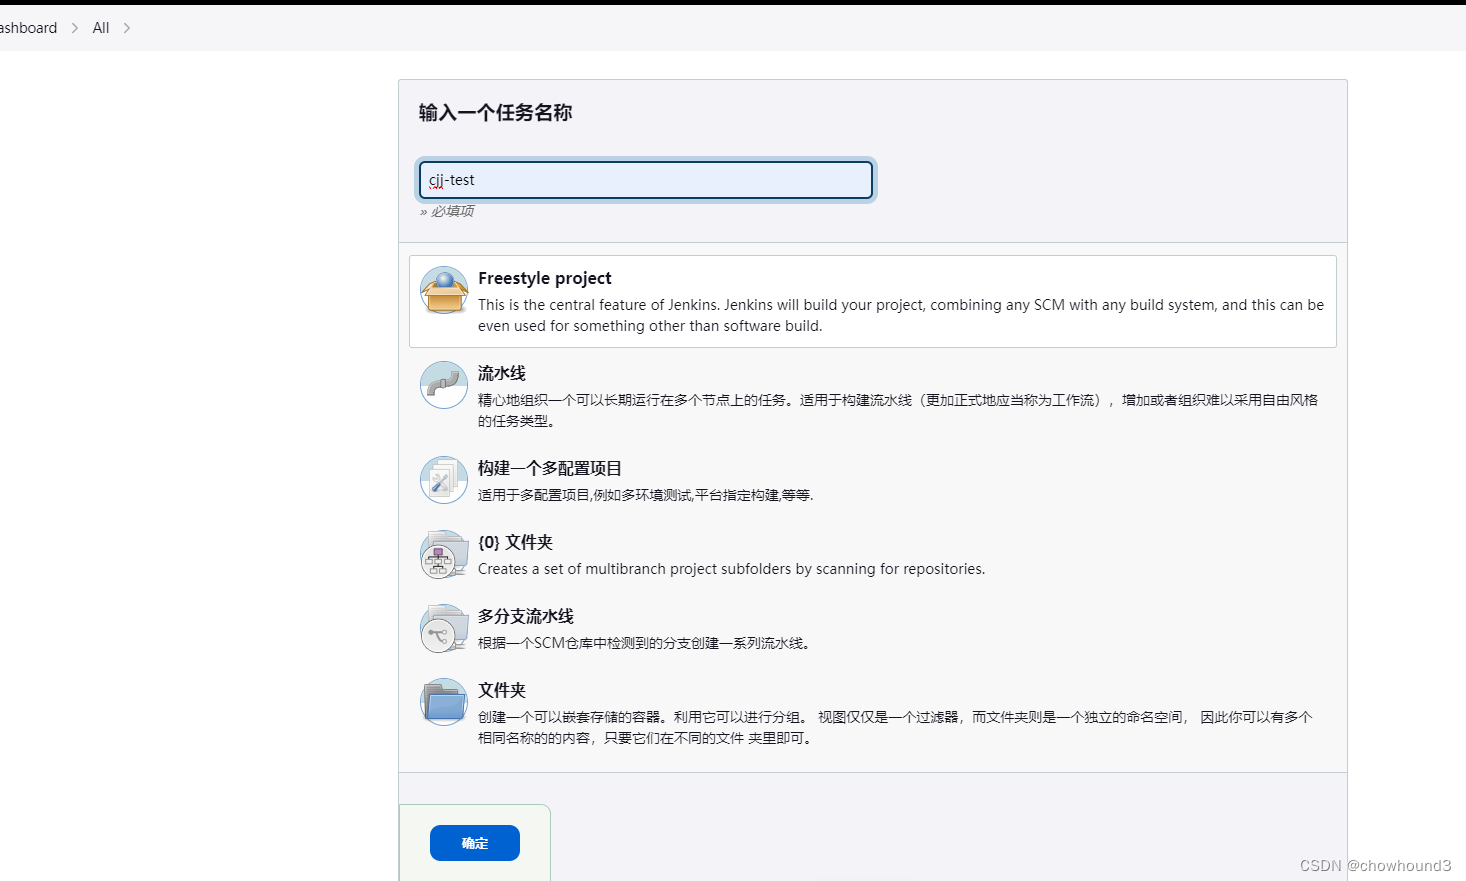1466x881 pixels.
Task: Click the 创建一个可以嵌套存储的容器 description
Action: (895, 727)
